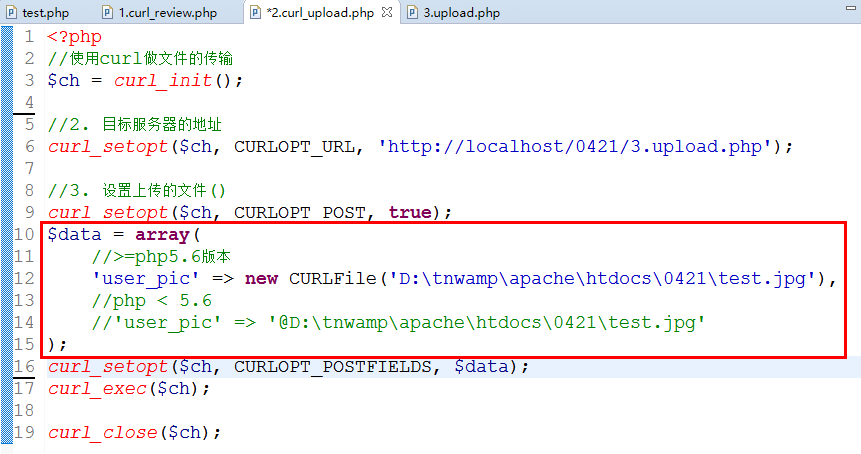Click the commented '@D:\tnwamp path string on line 14
861x454 pixels.
point(487,323)
